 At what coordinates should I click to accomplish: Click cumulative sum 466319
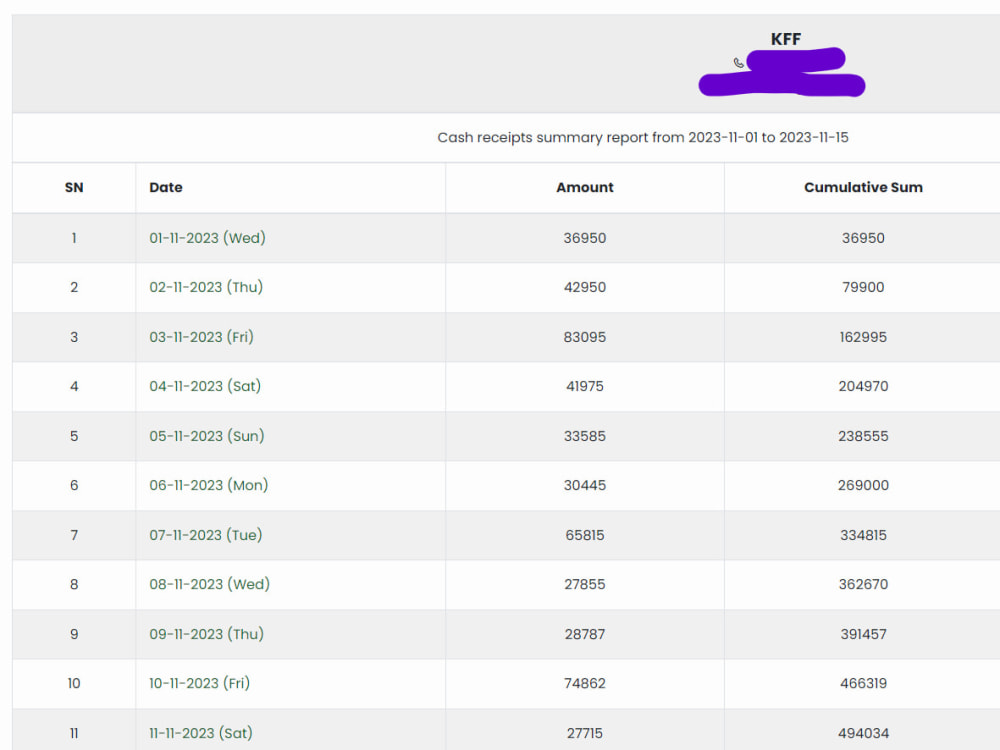coord(864,683)
